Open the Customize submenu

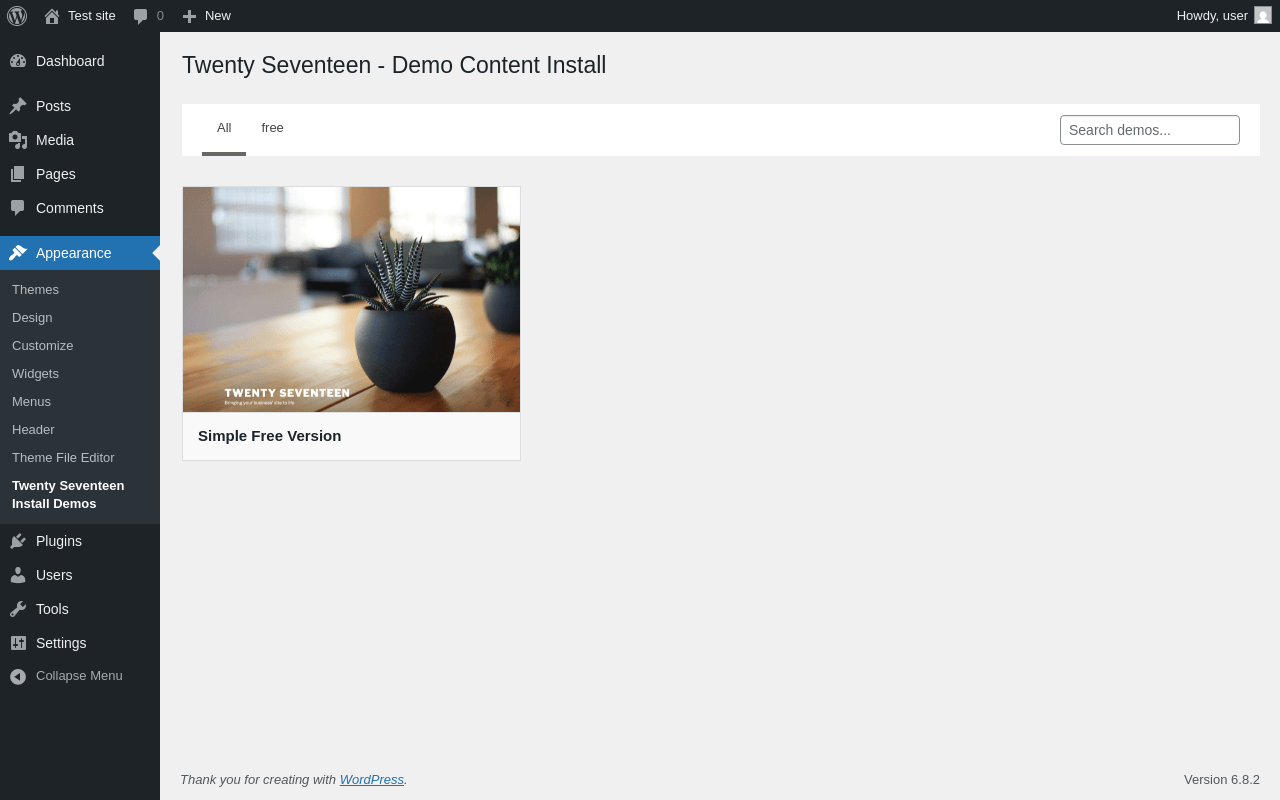(42, 345)
